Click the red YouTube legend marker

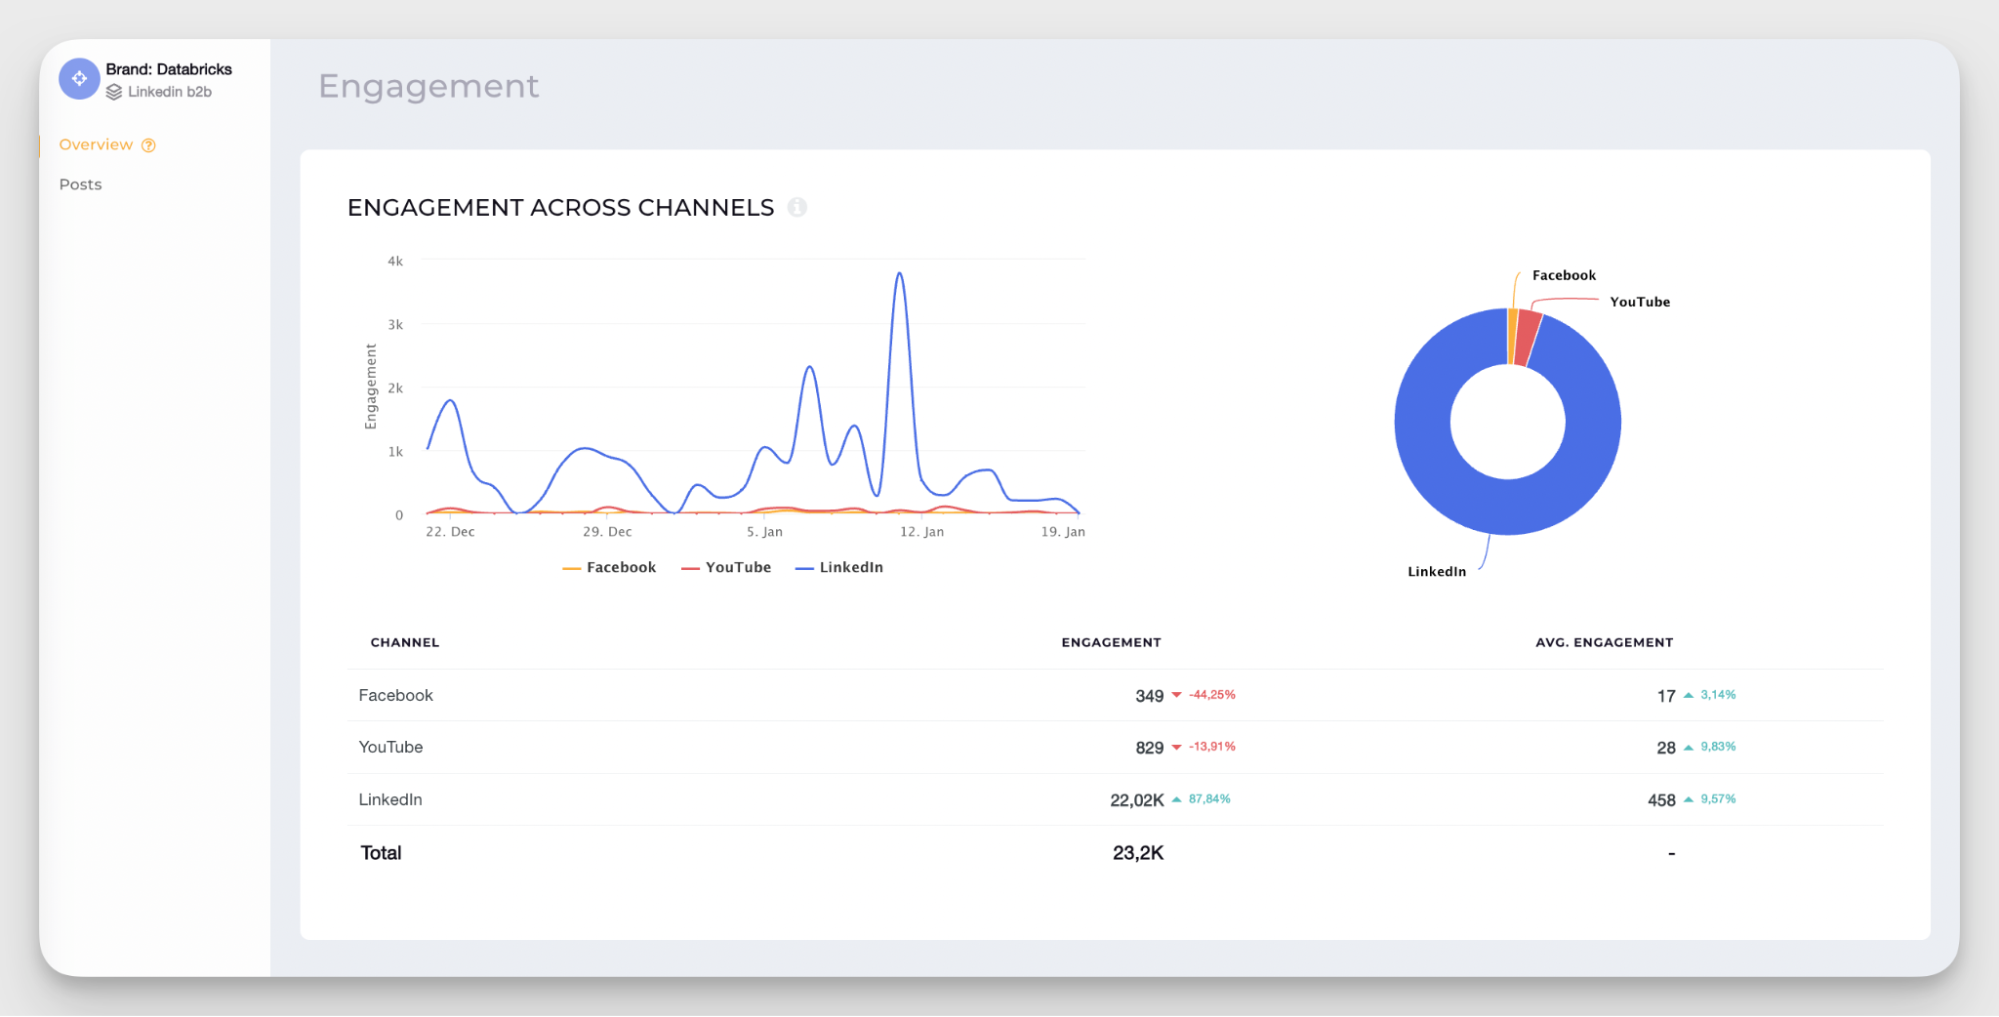coord(690,567)
